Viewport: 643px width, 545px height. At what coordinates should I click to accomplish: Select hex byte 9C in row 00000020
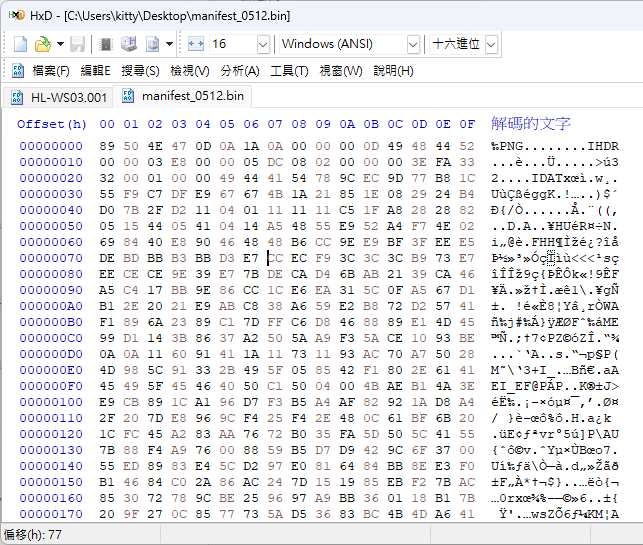tap(347, 178)
